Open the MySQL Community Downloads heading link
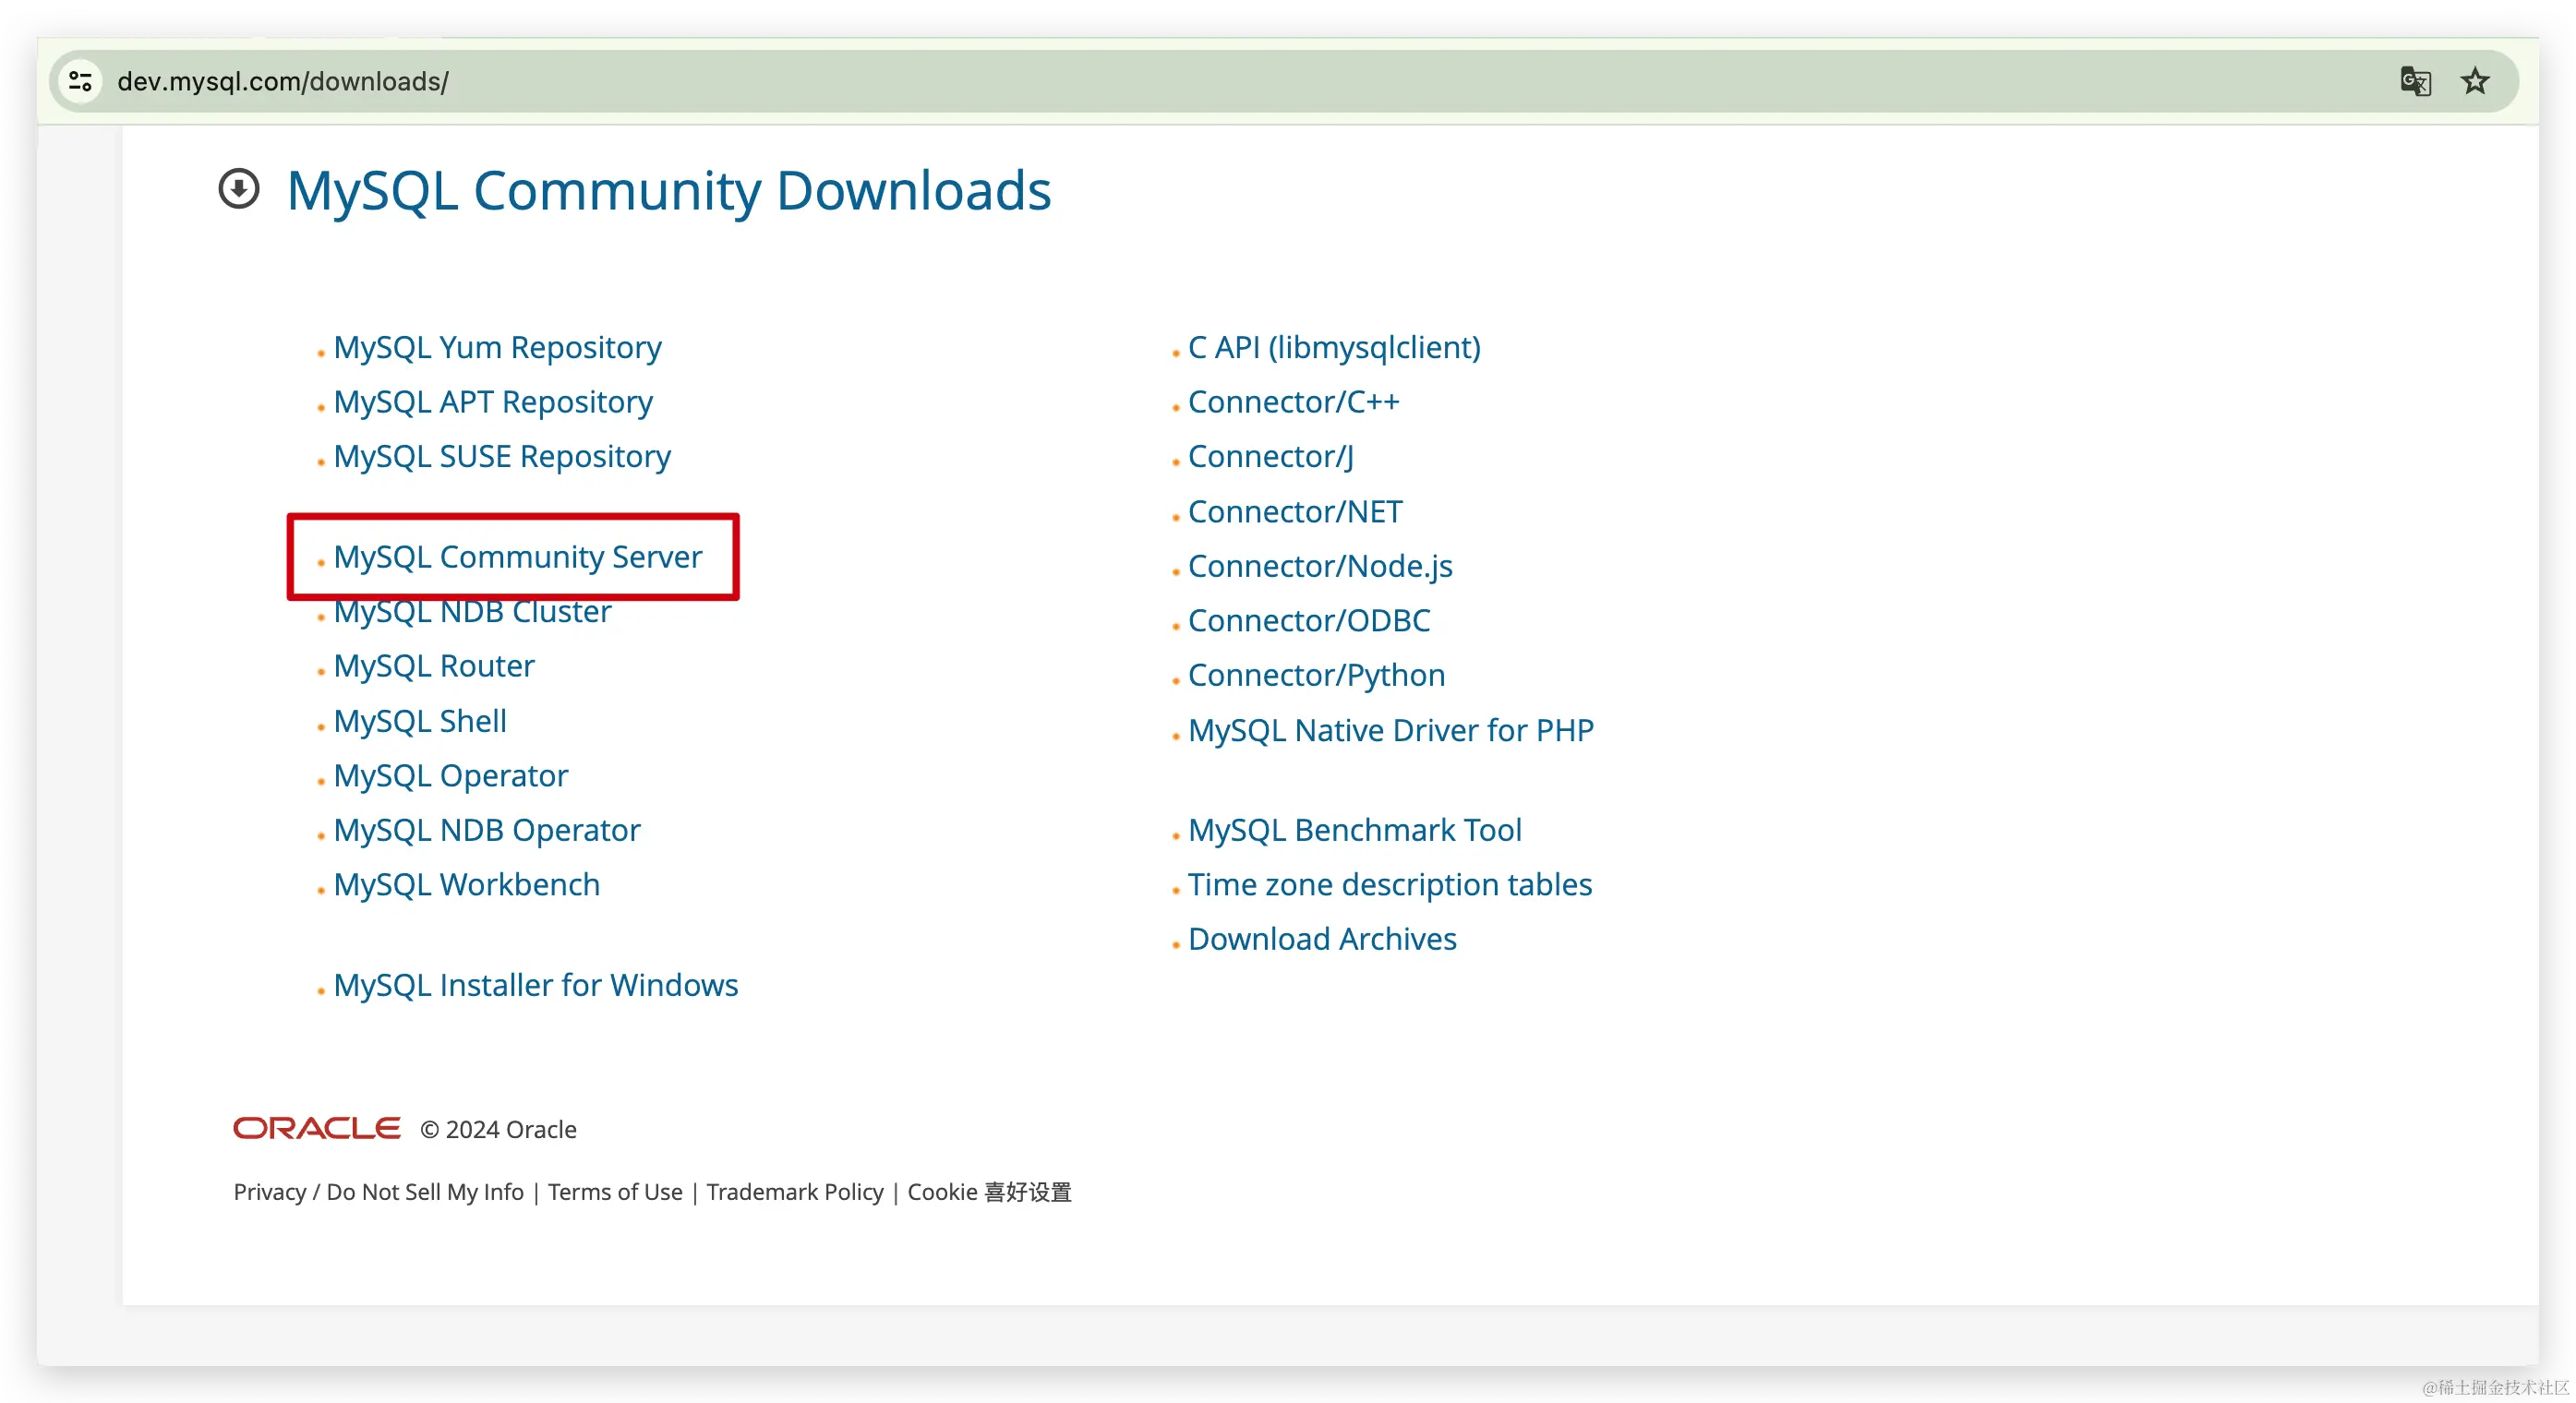 [669, 190]
